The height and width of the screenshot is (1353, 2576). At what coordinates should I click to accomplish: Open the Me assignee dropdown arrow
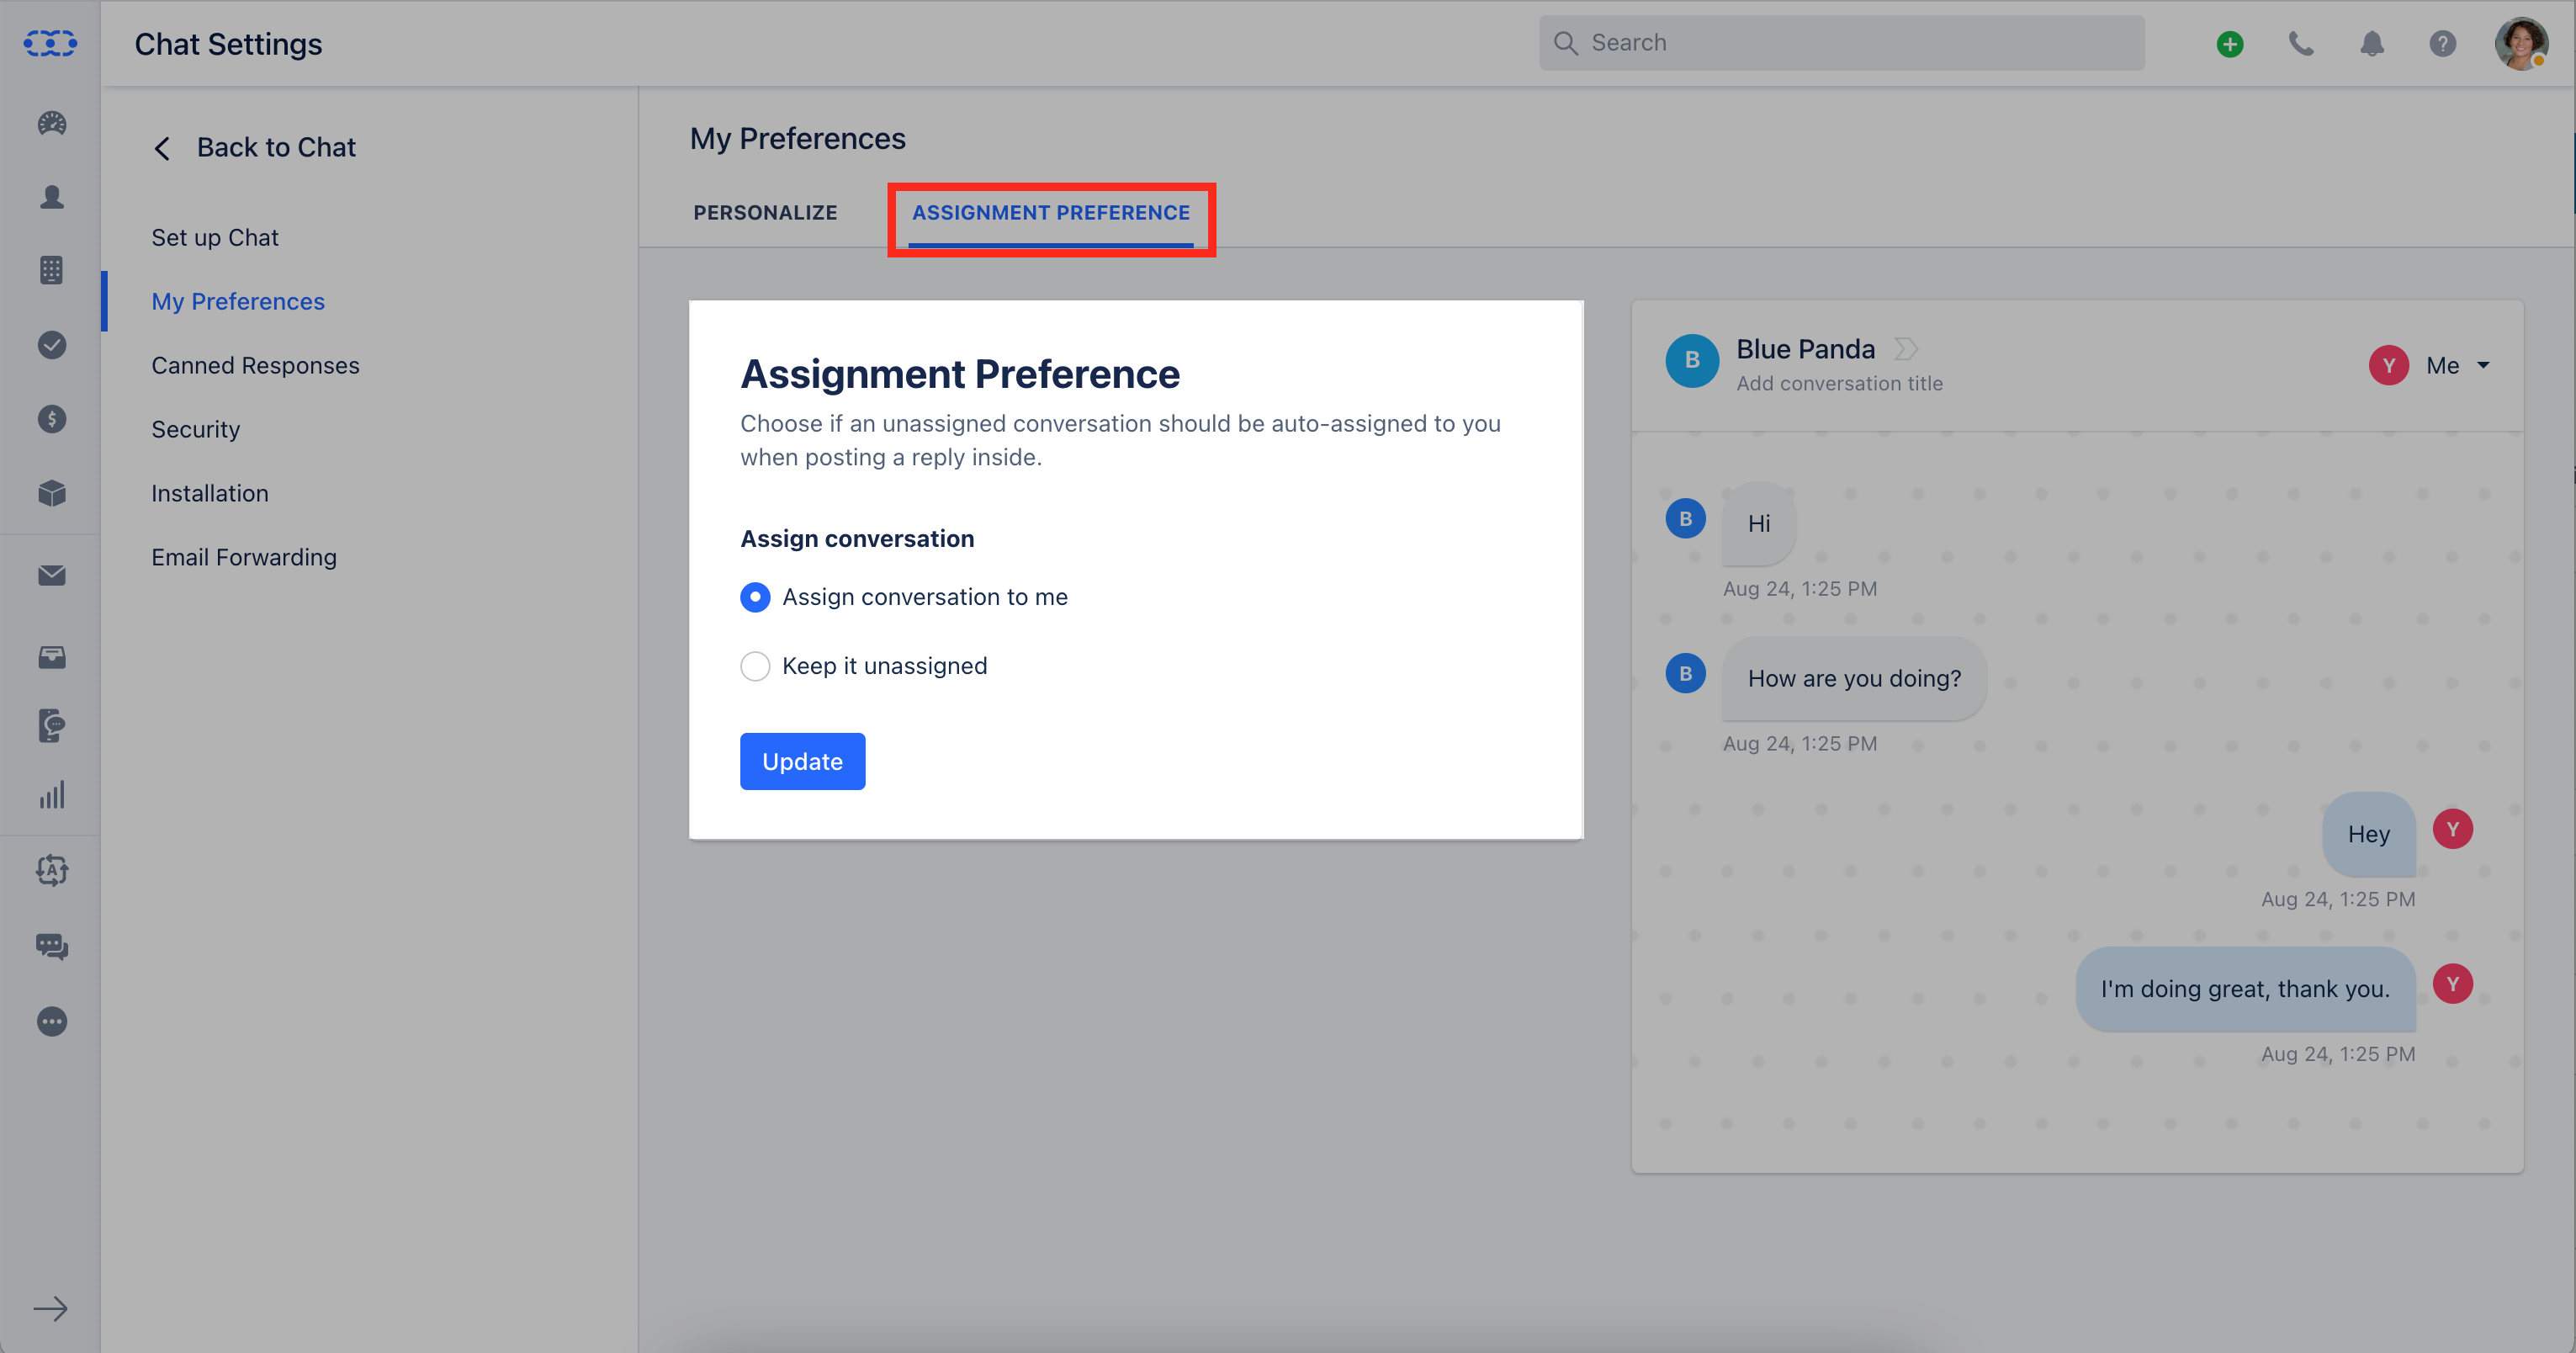coord(2484,366)
